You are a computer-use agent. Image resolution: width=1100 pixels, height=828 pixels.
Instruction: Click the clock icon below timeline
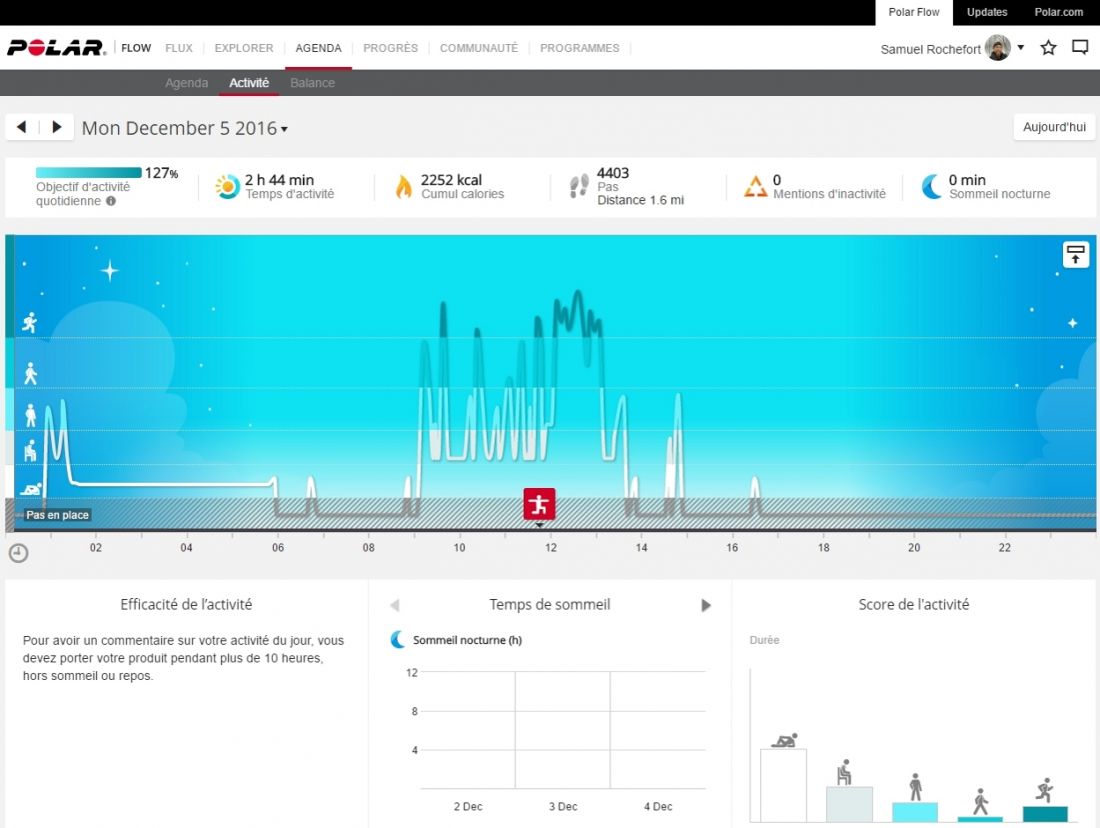(x=18, y=553)
